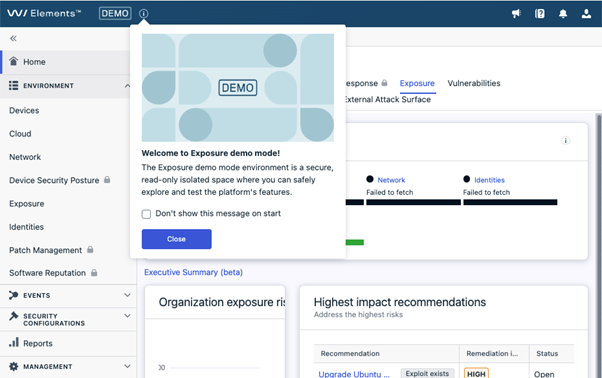The image size is (602, 378).
Task: Click the megaphone announcements icon
Action: 516,14
